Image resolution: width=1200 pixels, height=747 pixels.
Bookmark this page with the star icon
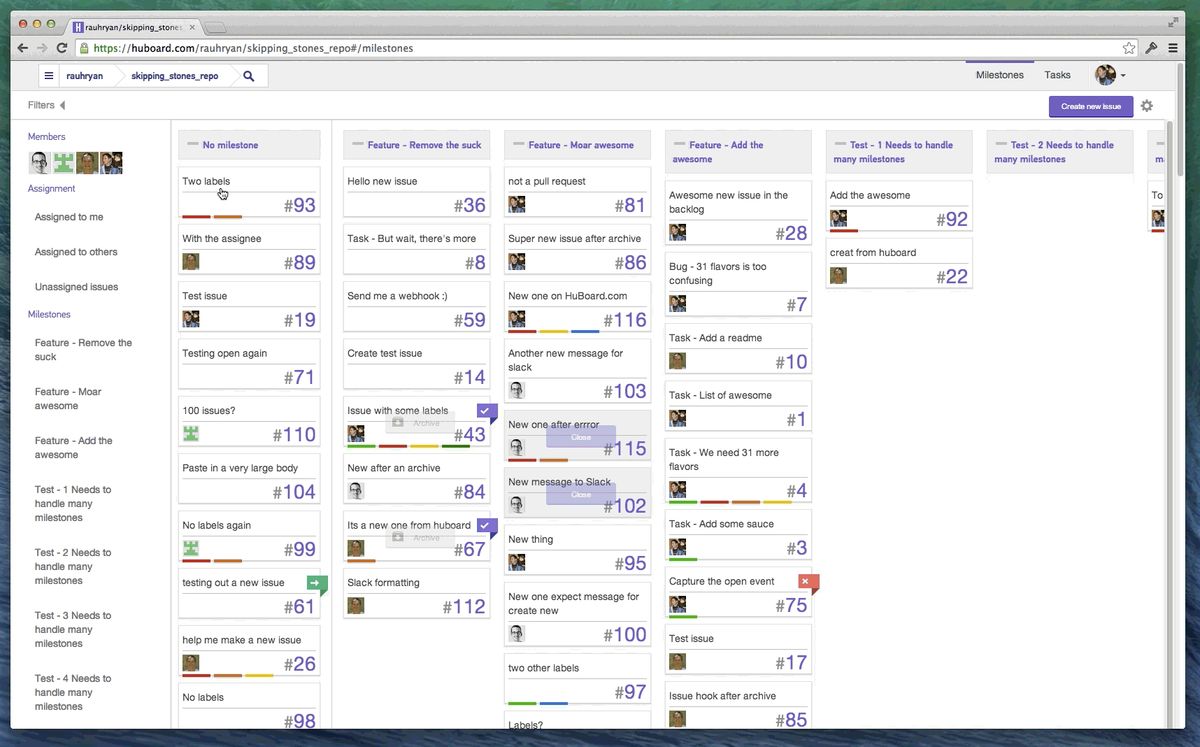pos(1129,48)
